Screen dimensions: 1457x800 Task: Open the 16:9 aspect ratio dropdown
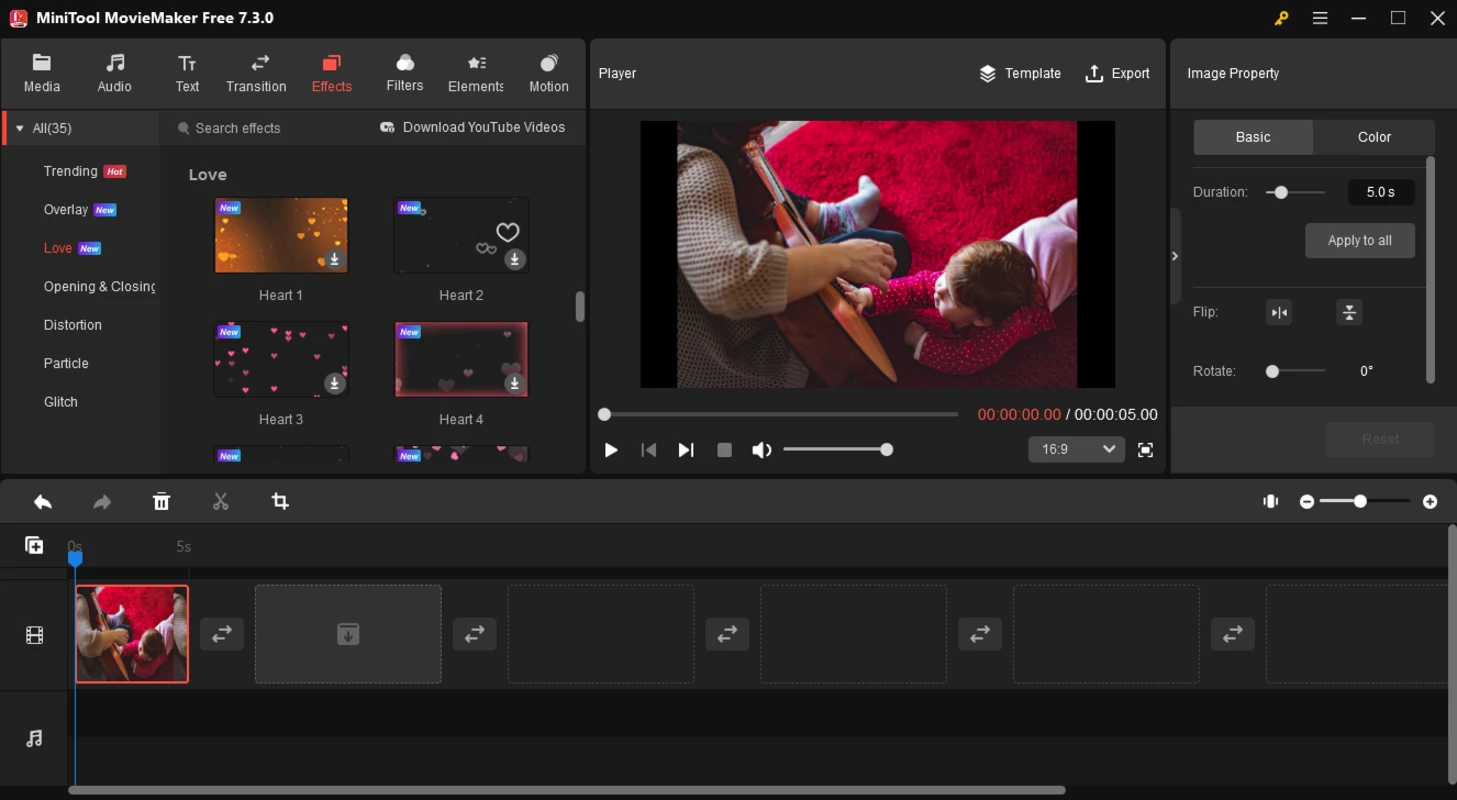click(x=1076, y=450)
